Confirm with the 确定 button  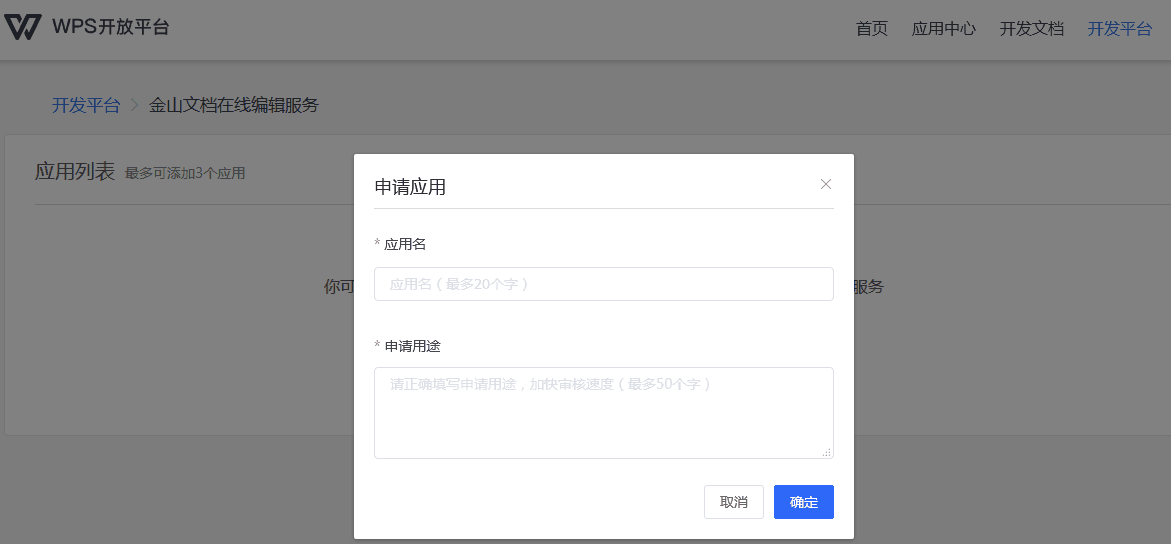pyautogui.click(x=803, y=502)
